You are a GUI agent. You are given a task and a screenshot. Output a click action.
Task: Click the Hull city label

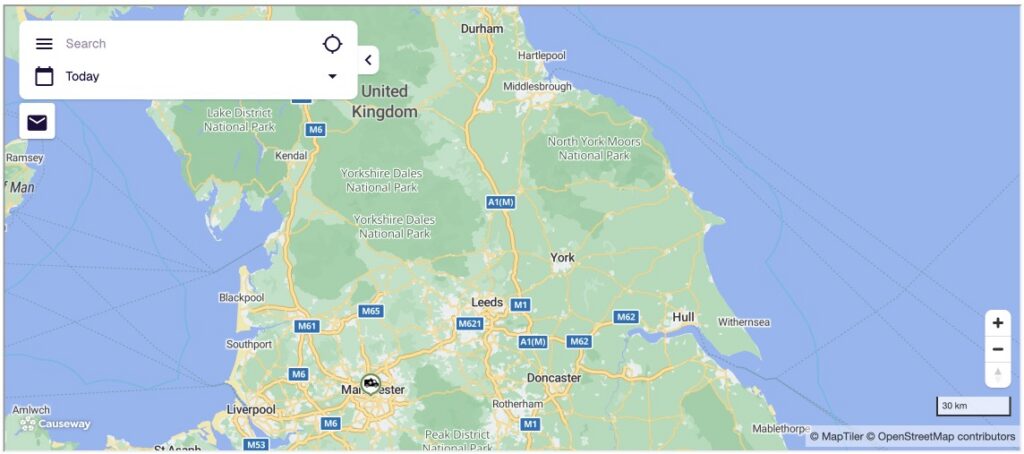coord(683,317)
